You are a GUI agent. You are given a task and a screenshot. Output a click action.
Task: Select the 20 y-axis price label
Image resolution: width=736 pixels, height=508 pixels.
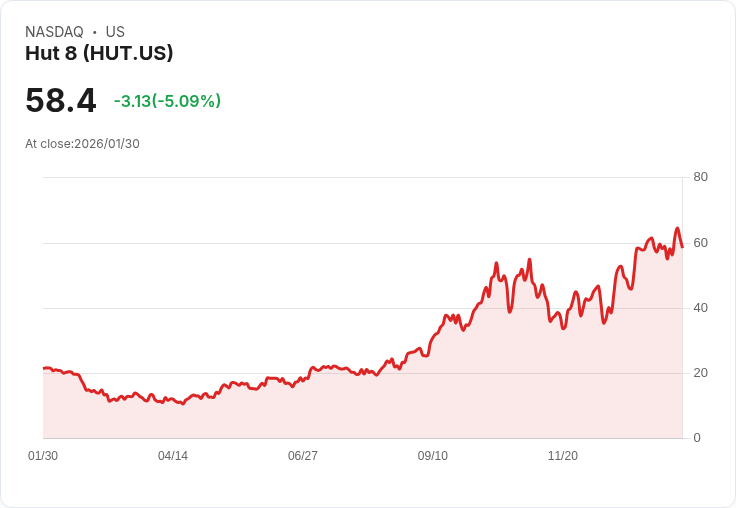pyautogui.click(x=700, y=372)
